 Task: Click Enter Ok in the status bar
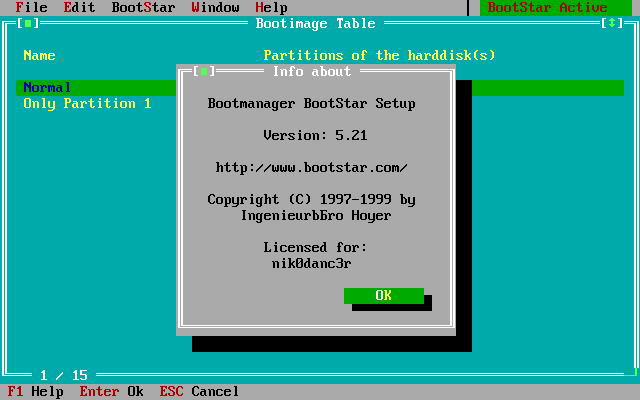(x=111, y=392)
